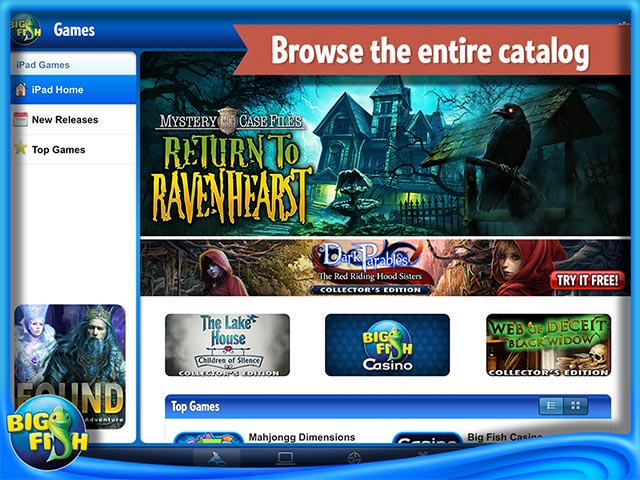
Task: Select the compass icon in the bottom bar
Action: click(x=352, y=459)
